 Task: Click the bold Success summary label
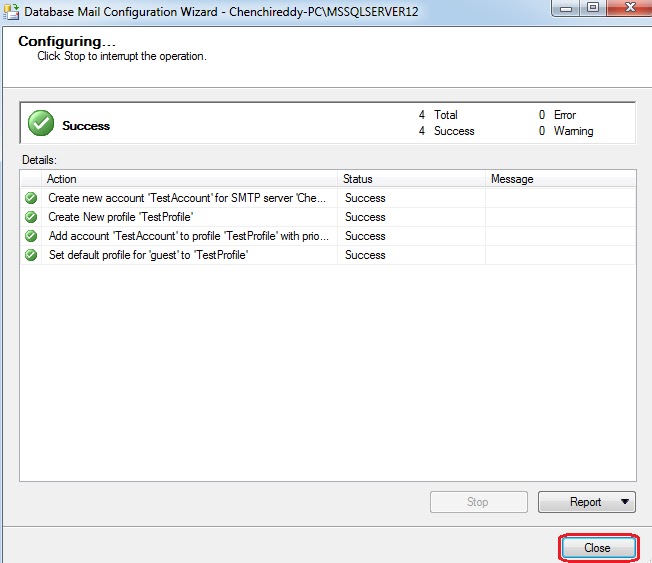click(x=86, y=126)
